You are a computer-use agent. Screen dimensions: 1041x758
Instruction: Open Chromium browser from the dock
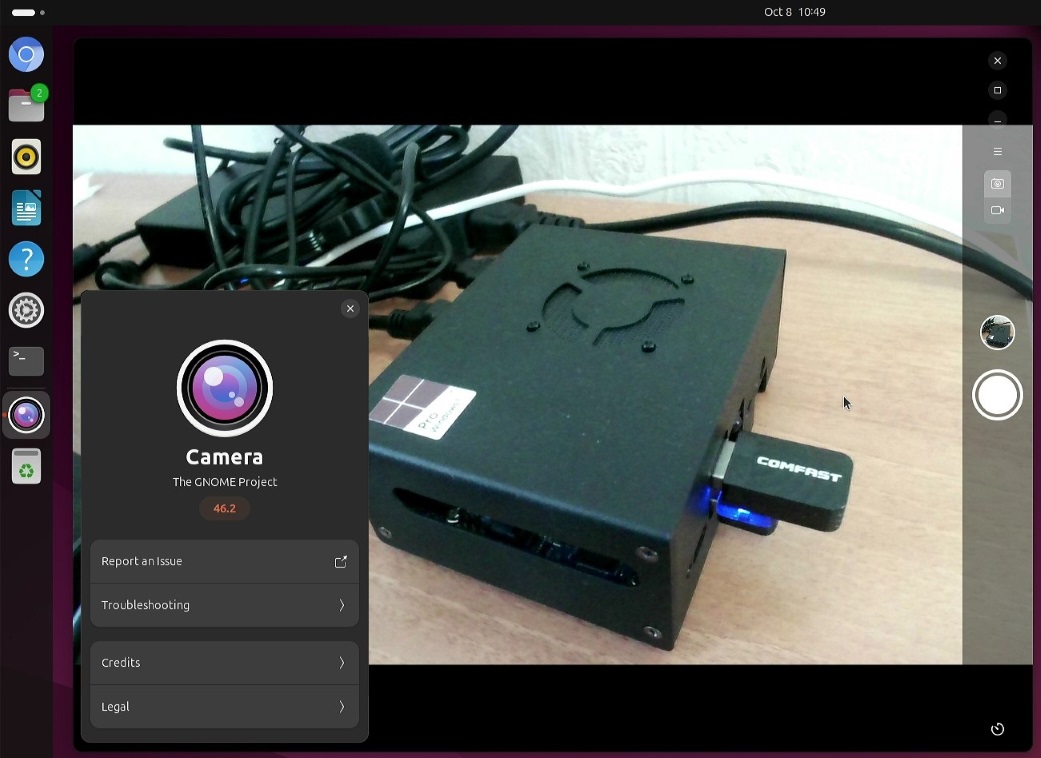(x=27, y=55)
